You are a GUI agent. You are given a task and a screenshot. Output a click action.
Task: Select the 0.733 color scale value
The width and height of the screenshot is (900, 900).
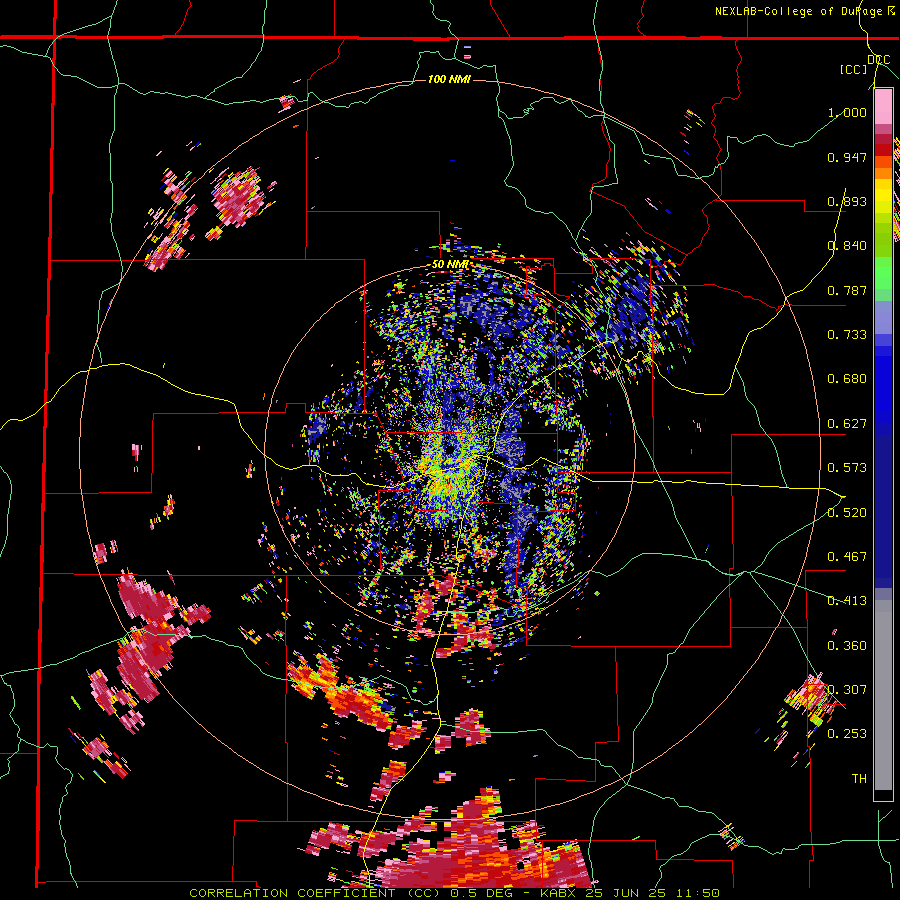(847, 335)
